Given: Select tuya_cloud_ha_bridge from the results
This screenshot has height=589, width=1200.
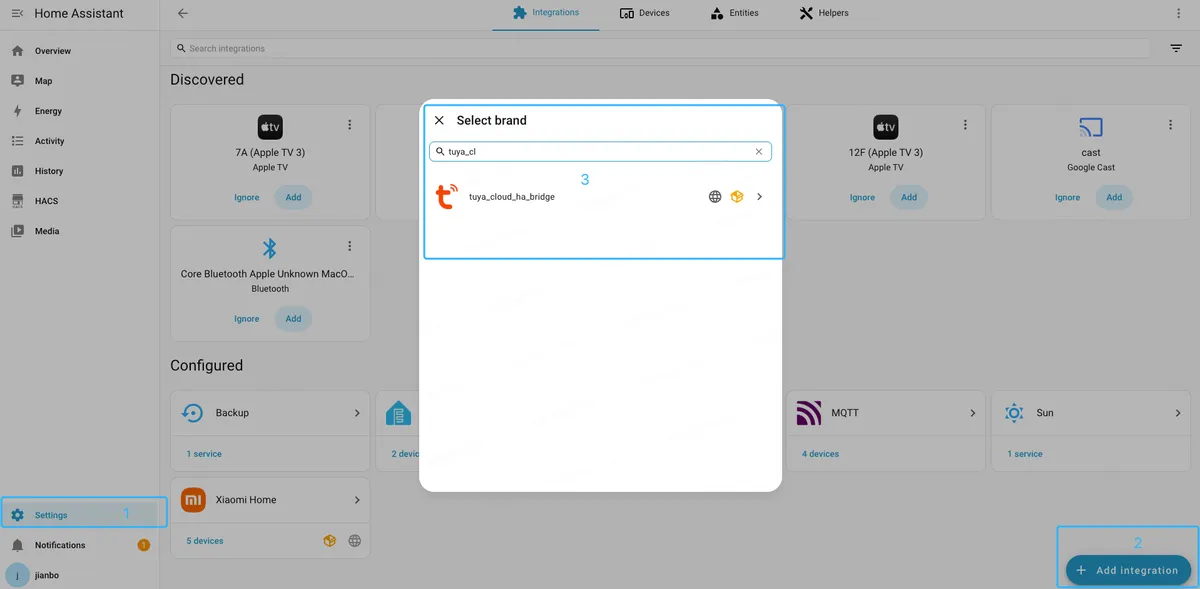Looking at the screenshot, I should pyautogui.click(x=600, y=197).
